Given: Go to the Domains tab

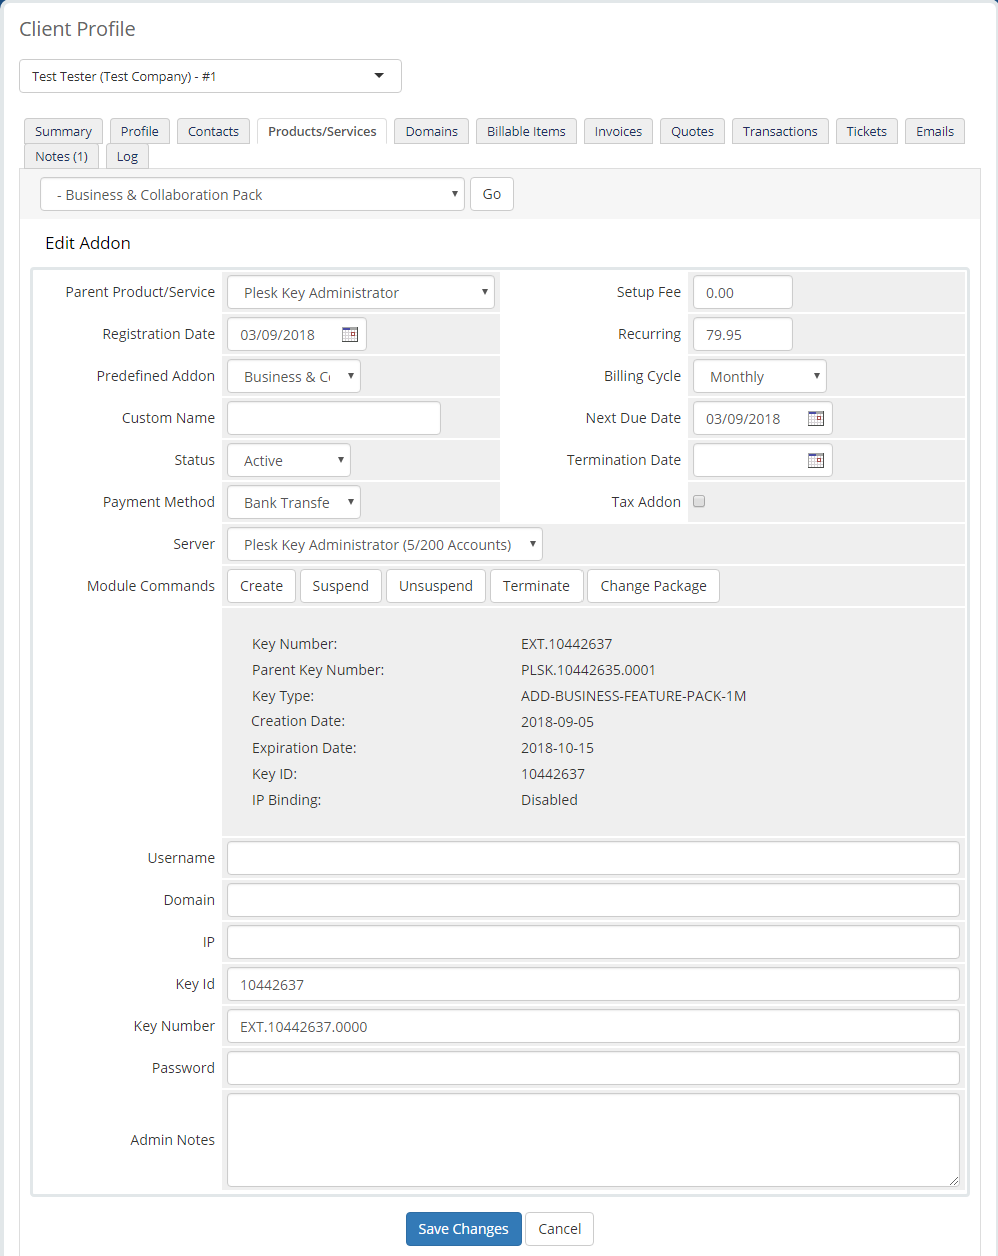Looking at the screenshot, I should point(431,131).
